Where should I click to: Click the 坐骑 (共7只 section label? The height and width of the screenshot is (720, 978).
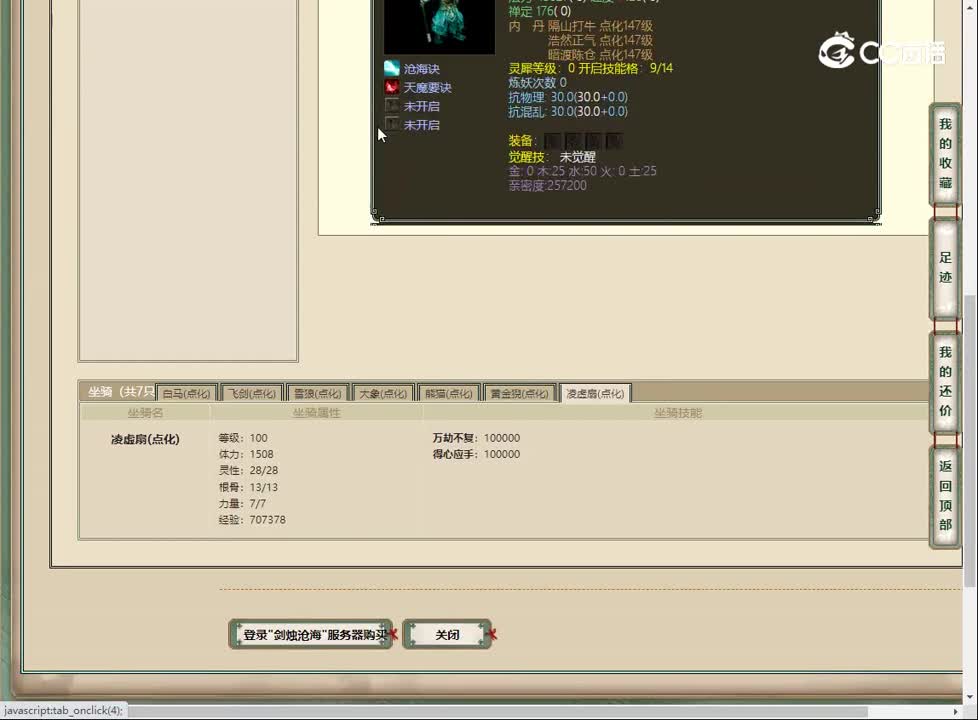tap(121, 392)
